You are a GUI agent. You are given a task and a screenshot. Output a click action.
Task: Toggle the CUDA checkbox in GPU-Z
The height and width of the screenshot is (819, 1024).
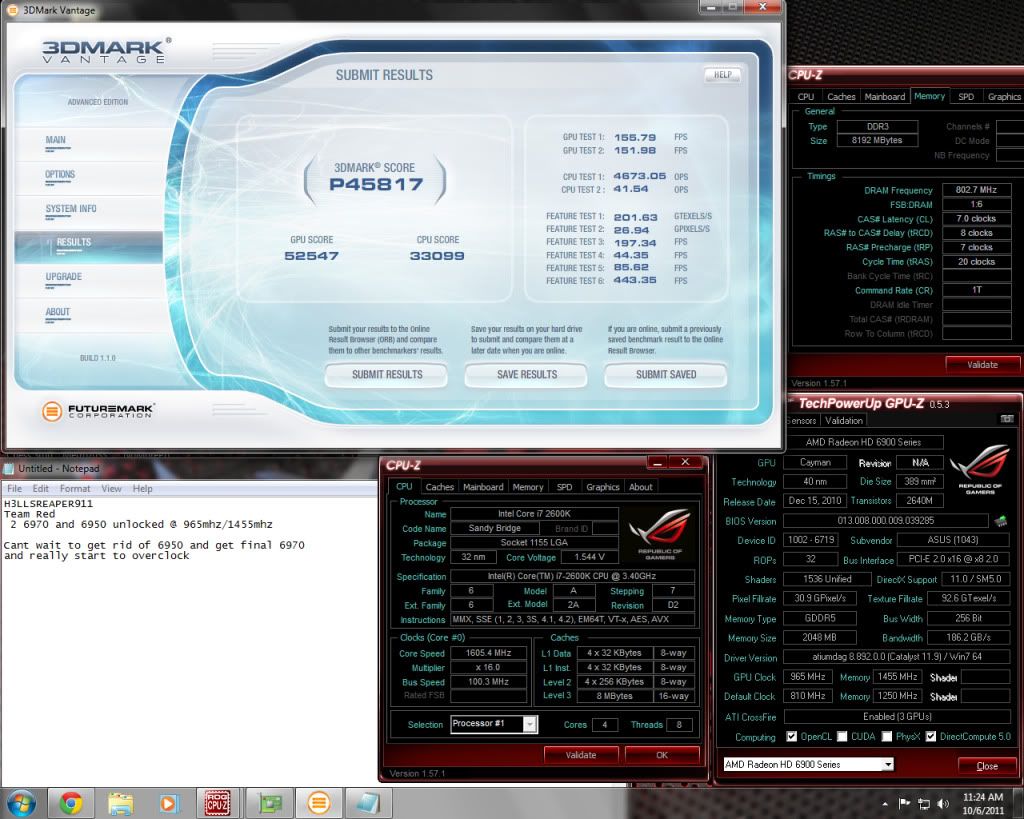point(842,737)
